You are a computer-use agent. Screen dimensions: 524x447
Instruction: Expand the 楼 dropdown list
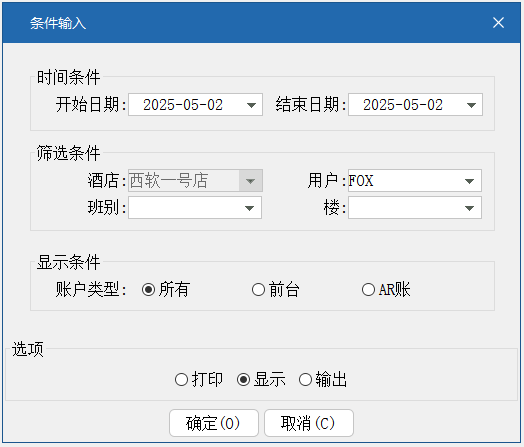(x=470, y=208)
